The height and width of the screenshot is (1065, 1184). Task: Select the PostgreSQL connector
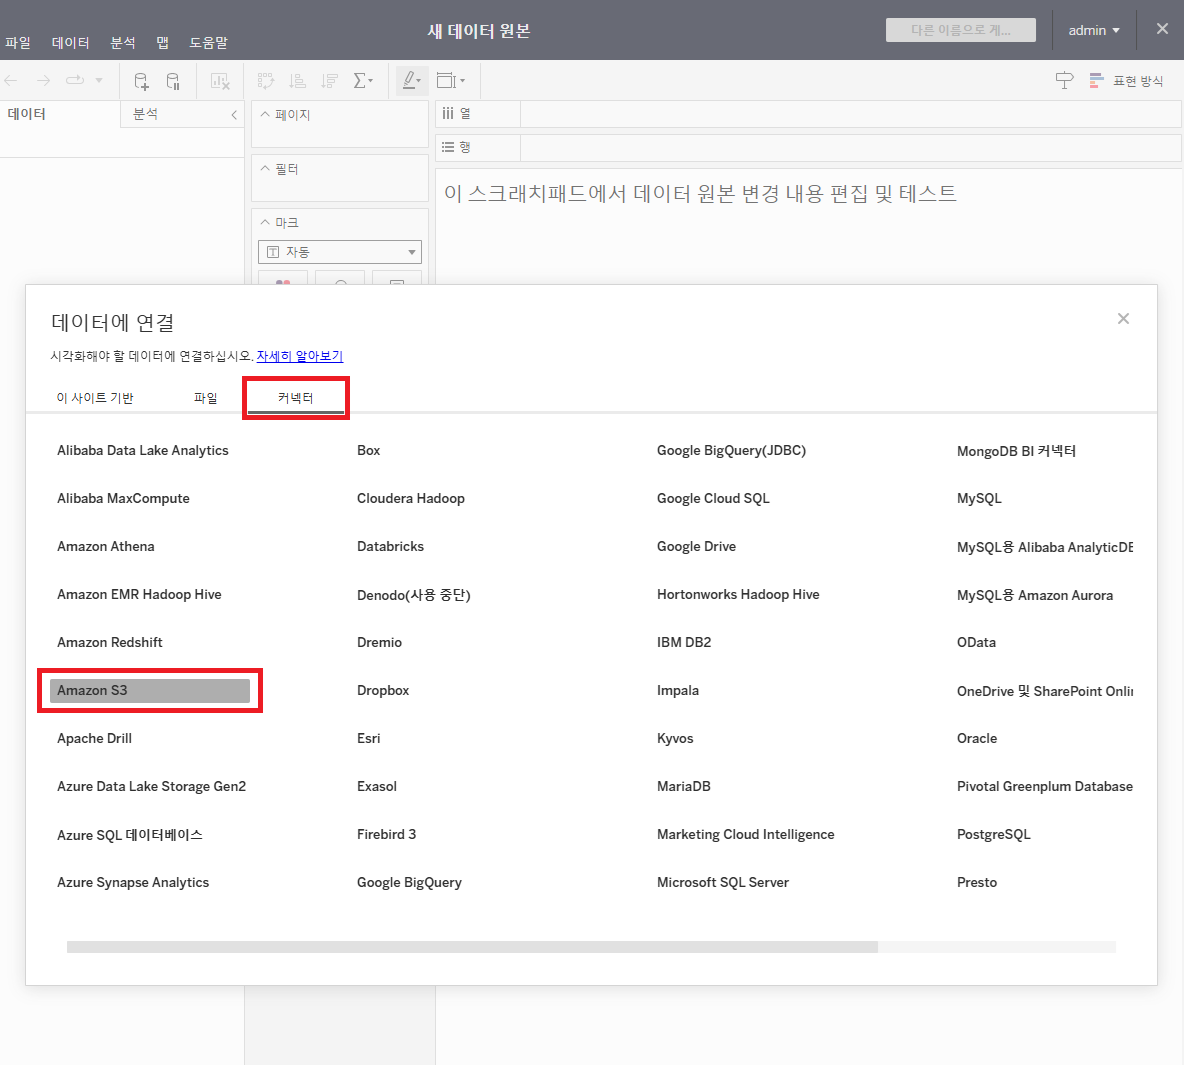click(x=993, y=834)
